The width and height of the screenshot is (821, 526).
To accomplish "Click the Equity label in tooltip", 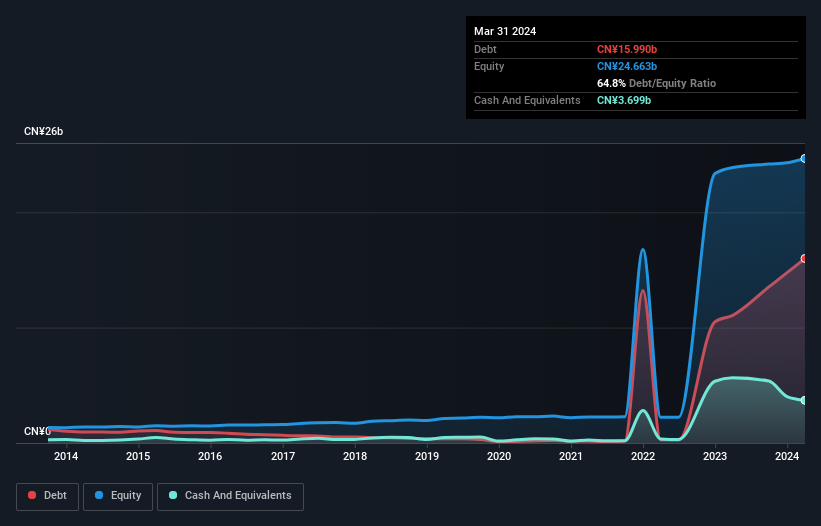I will (x=489, y=66).
